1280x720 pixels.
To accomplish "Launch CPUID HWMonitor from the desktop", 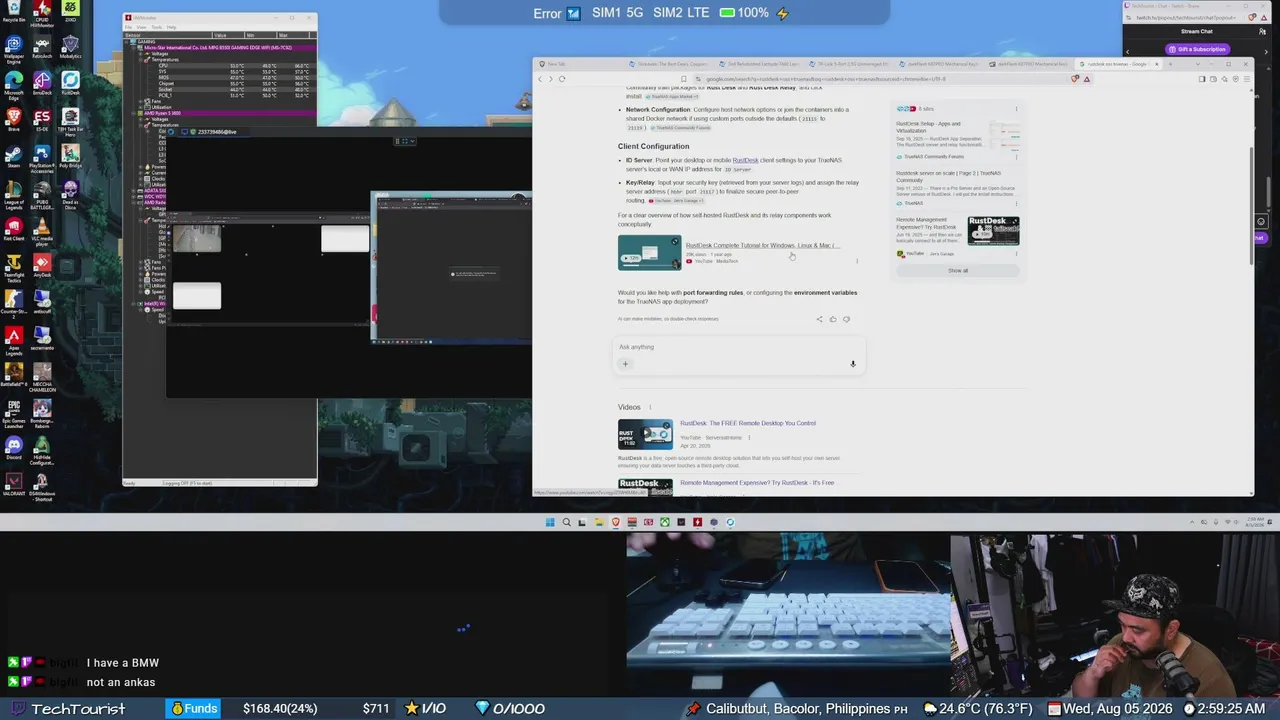I will (42, 12).
